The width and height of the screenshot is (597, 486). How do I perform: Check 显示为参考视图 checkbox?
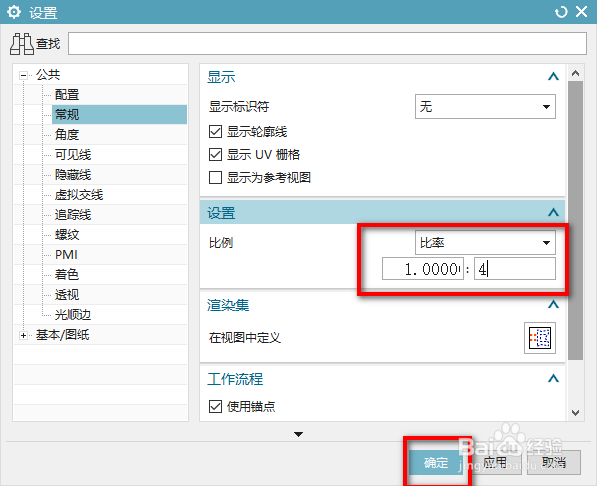point(215,177)
